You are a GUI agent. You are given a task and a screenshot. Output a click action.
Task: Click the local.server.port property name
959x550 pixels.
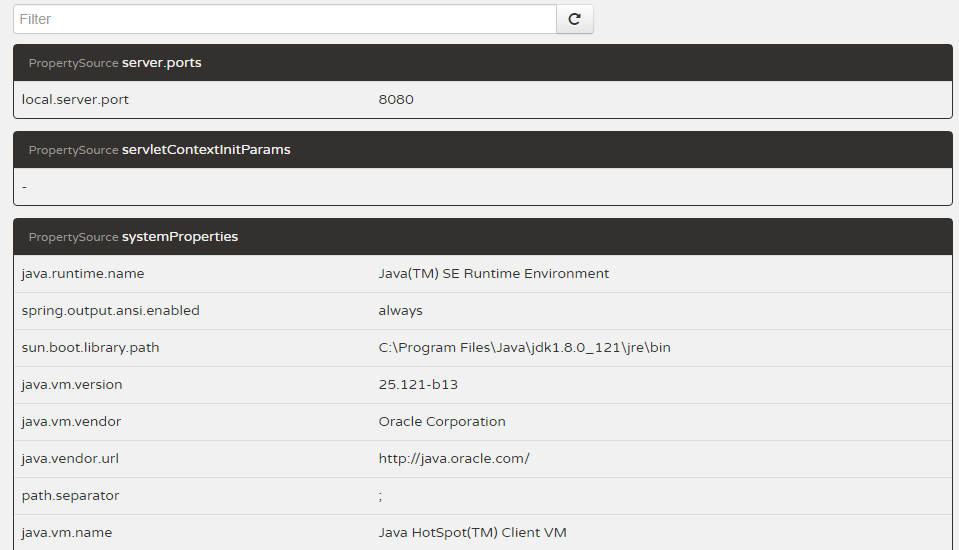click(75, 100)
